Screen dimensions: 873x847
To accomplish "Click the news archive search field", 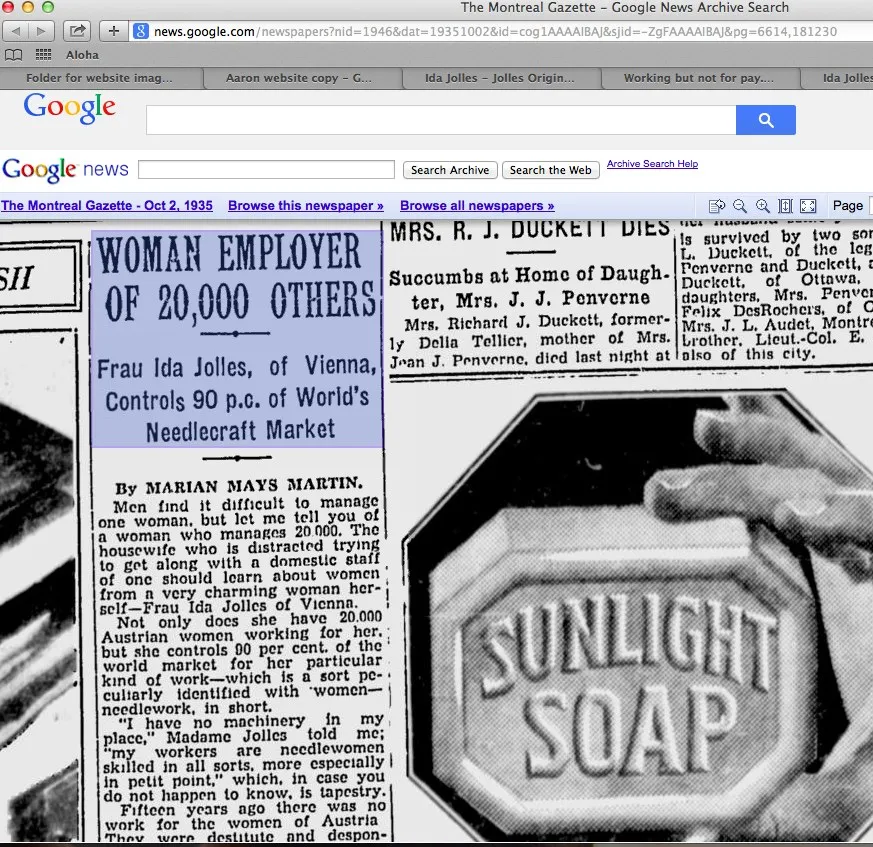I will 266,169.
